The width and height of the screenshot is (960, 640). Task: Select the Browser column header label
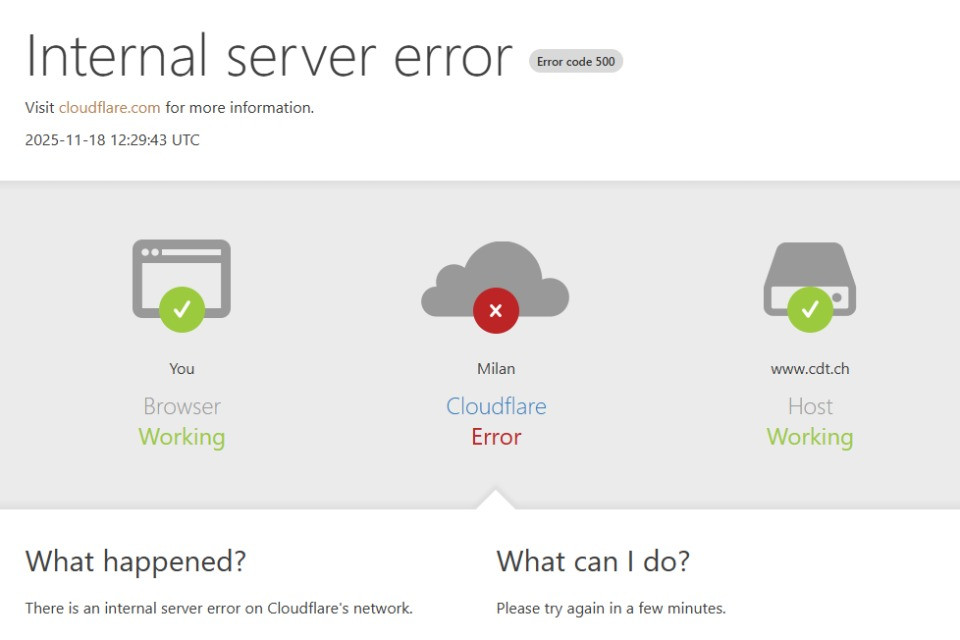coord(181,406)
